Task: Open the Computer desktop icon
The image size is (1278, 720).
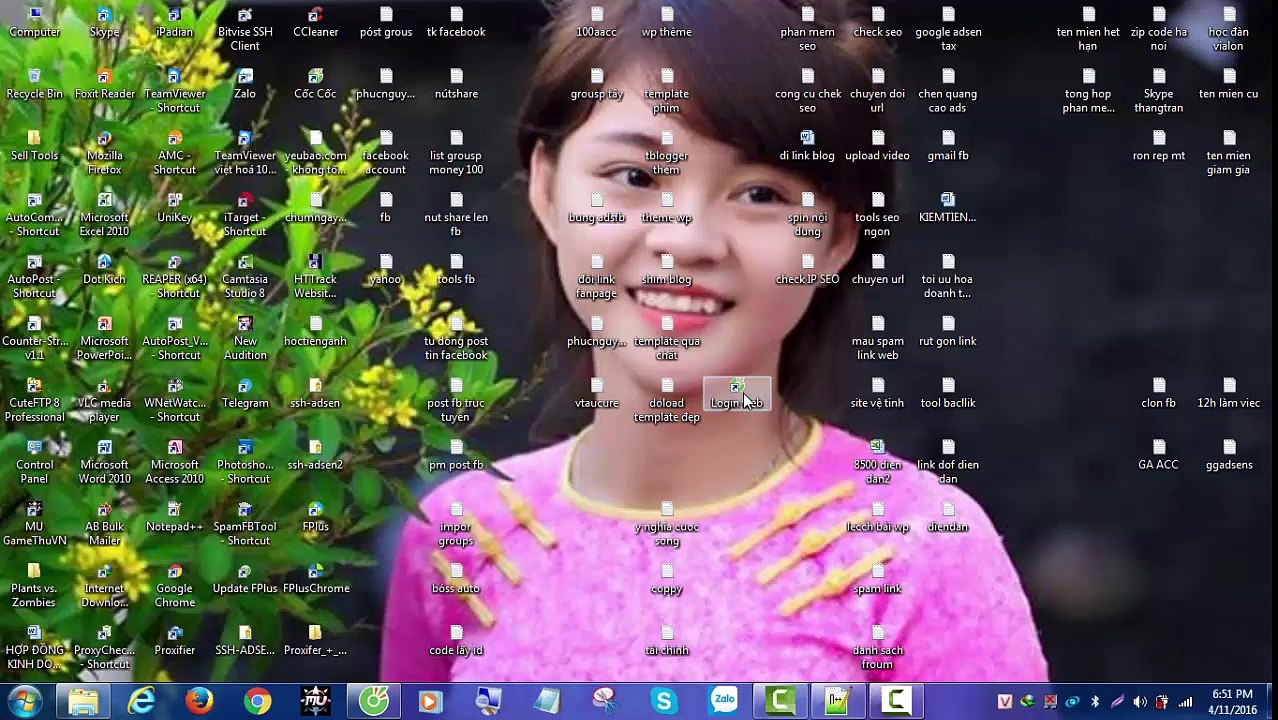Action: click(x=35, y=23)
